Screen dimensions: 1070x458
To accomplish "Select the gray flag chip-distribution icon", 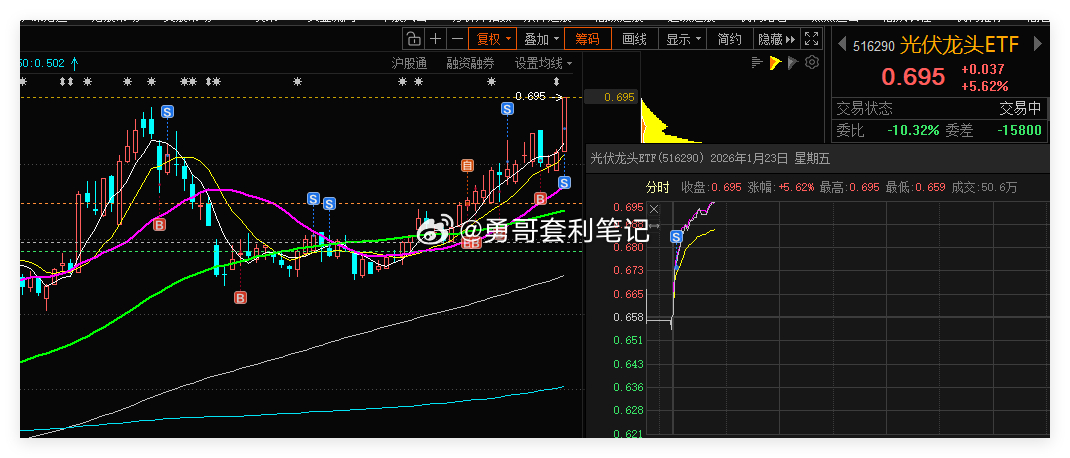I will pos(793,63).
